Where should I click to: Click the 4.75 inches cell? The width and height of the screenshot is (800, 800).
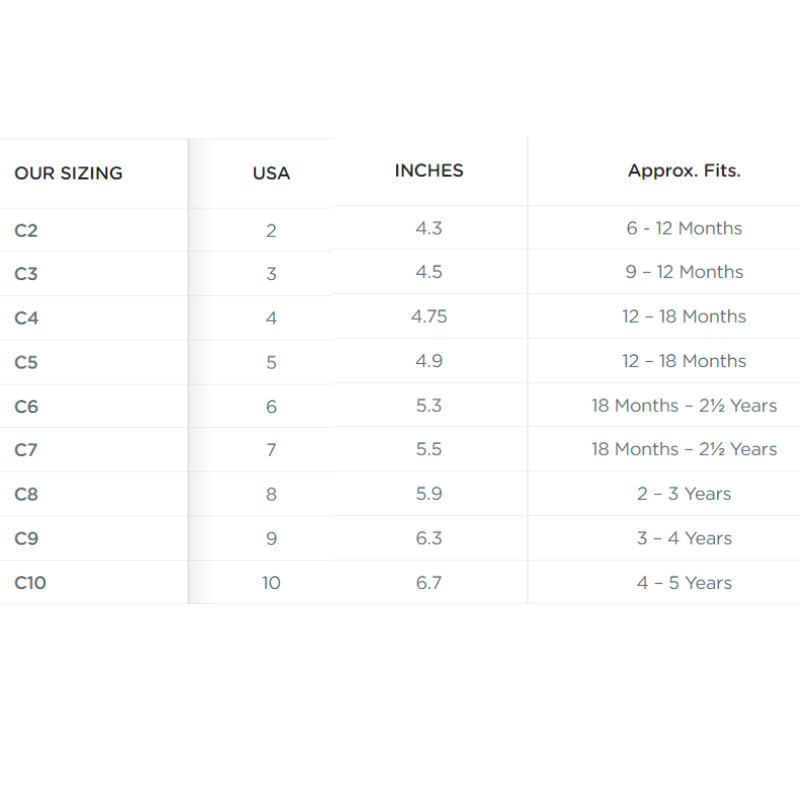tap(429, 317)
